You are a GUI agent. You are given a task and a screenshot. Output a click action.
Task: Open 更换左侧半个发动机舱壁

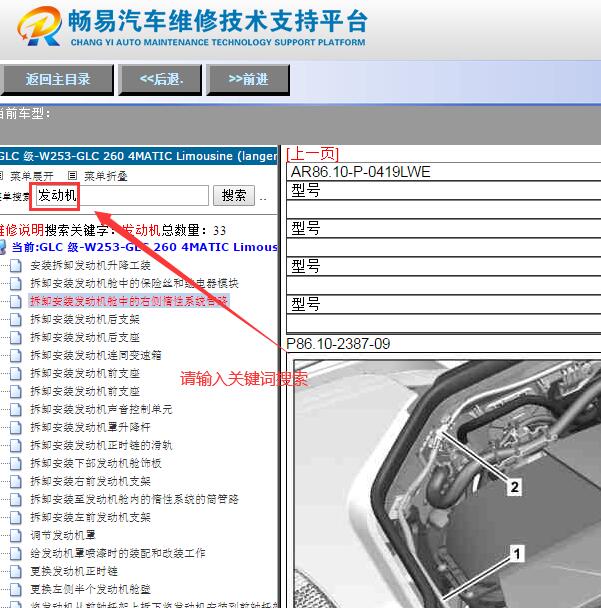click(90, 589)
